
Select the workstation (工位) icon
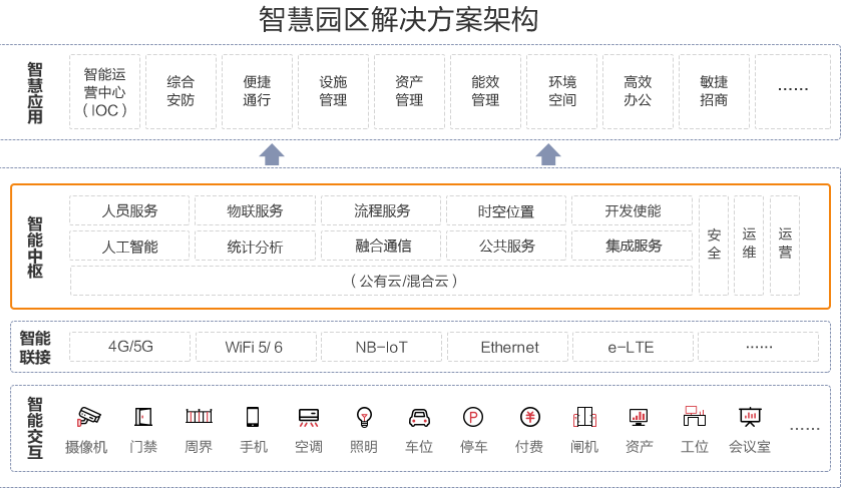(x=694, y=416)
